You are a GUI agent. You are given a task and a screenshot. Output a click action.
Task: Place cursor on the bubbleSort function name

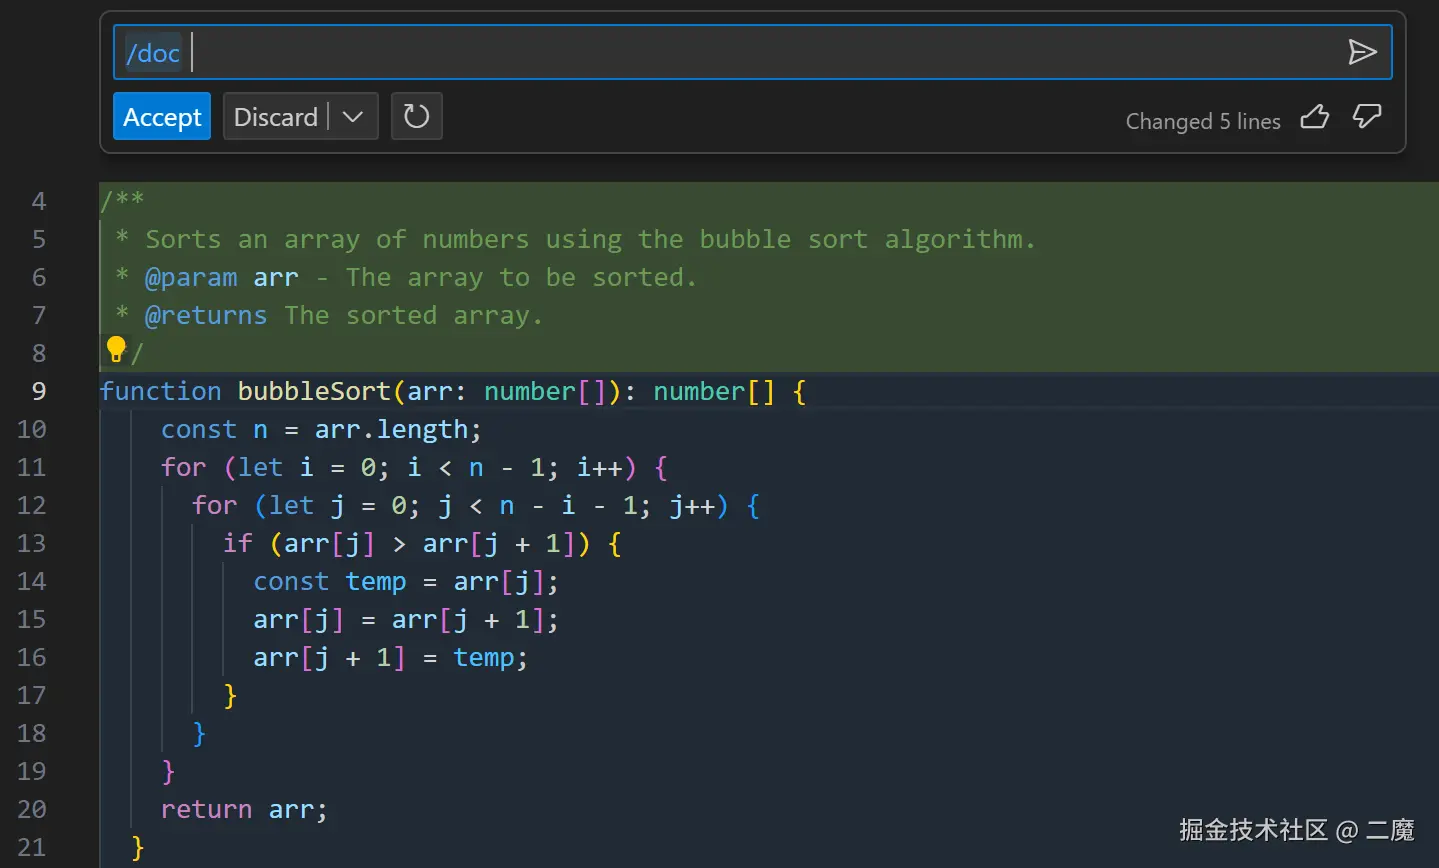pos(313,391)
